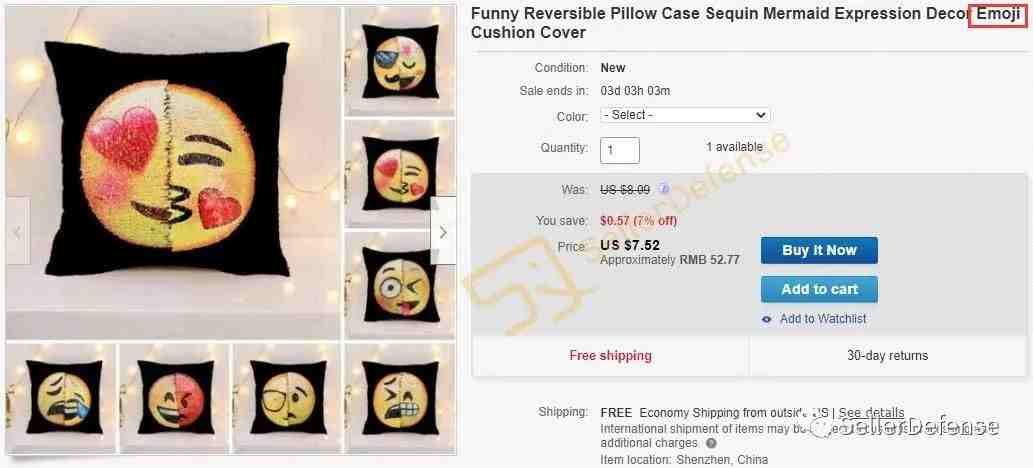Click the Buy It Now button
1033x468 pixels.
tap(819, 250)
